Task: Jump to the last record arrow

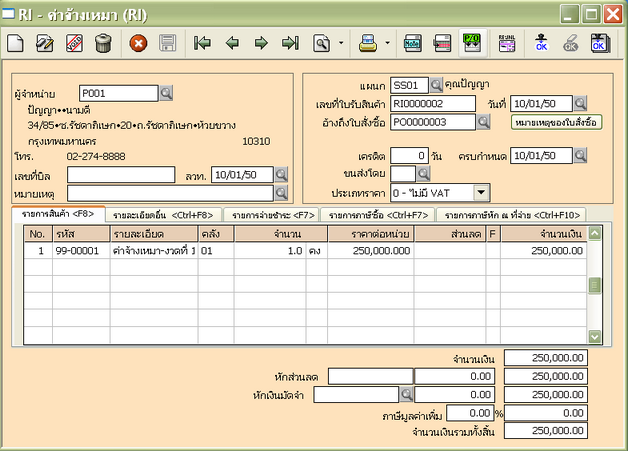Action: (290, 43)
